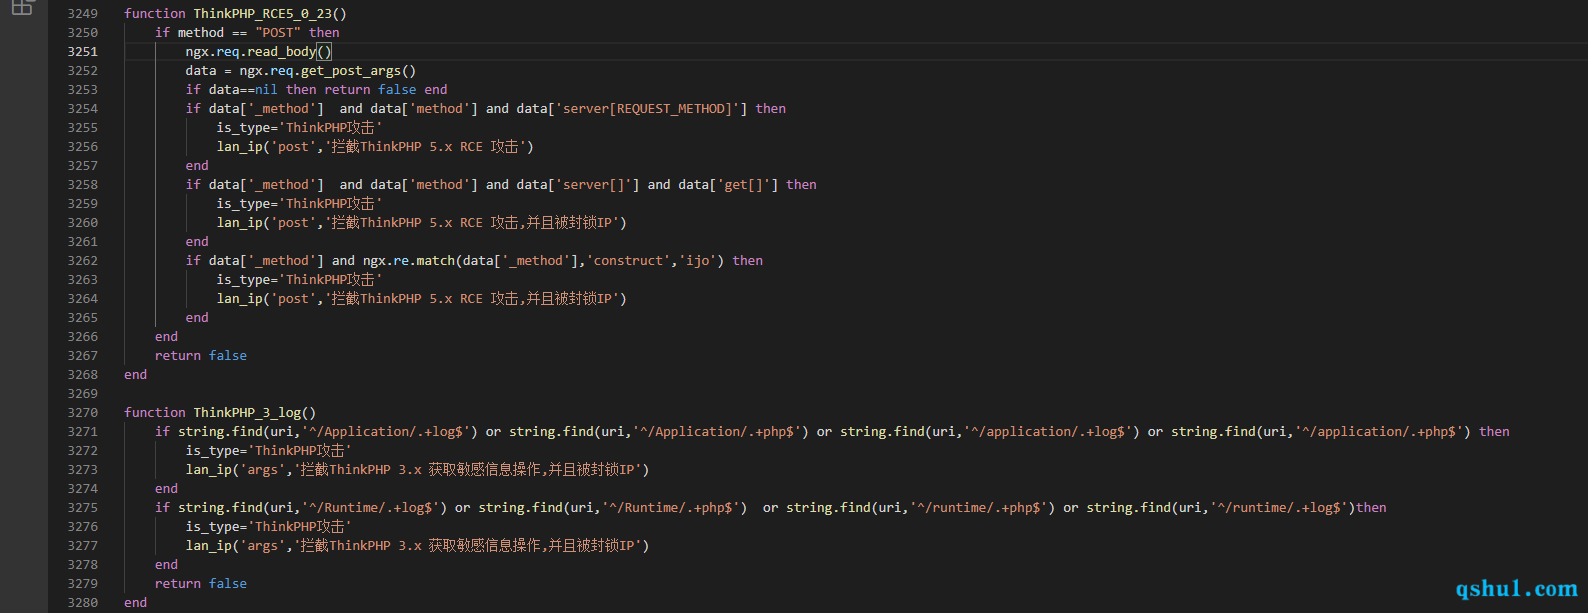Click the ThinkPHP_3_log function name
Image resolution: width=1588 pixels, height=613 pixels.
[247, 413]
